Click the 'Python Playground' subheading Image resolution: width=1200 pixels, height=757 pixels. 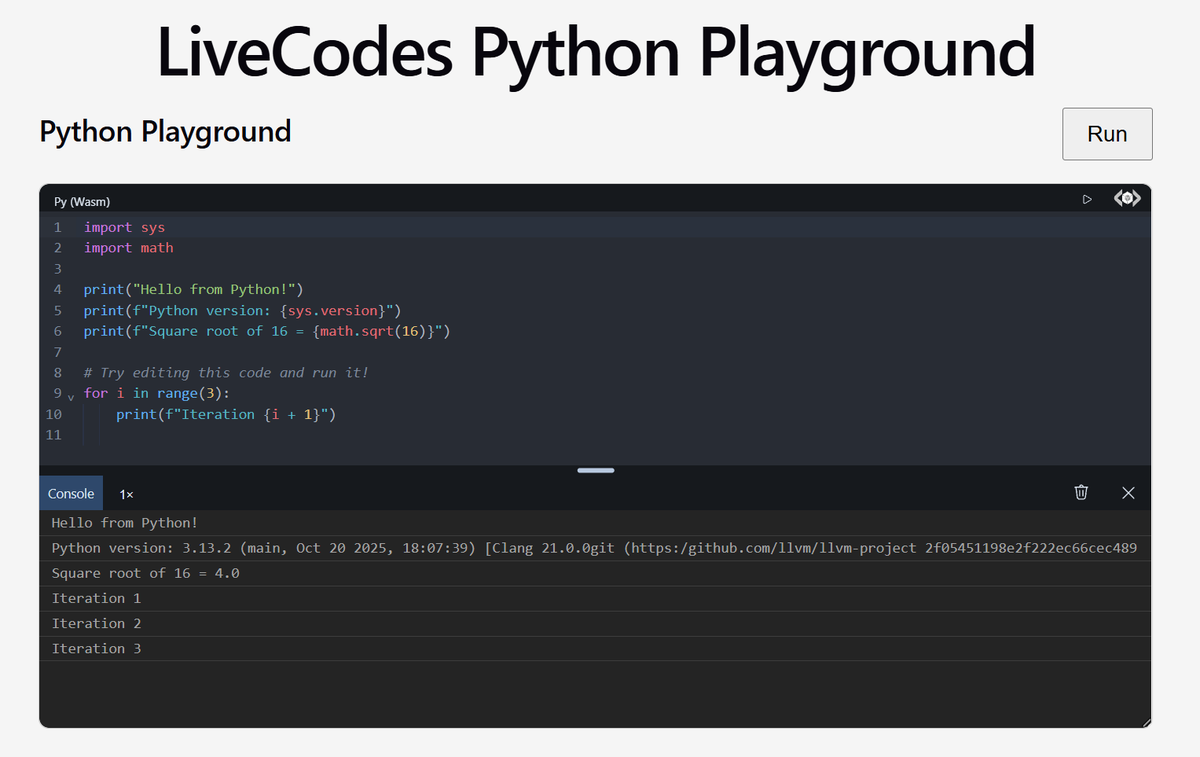165,131
